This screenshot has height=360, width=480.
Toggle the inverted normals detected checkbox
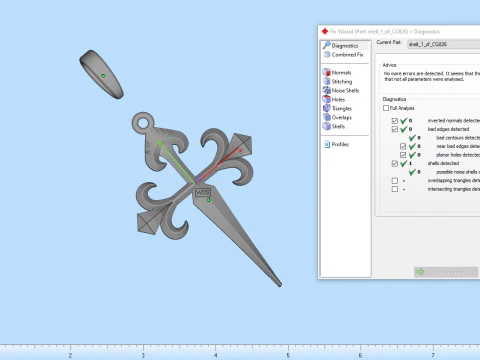[395, 121]
